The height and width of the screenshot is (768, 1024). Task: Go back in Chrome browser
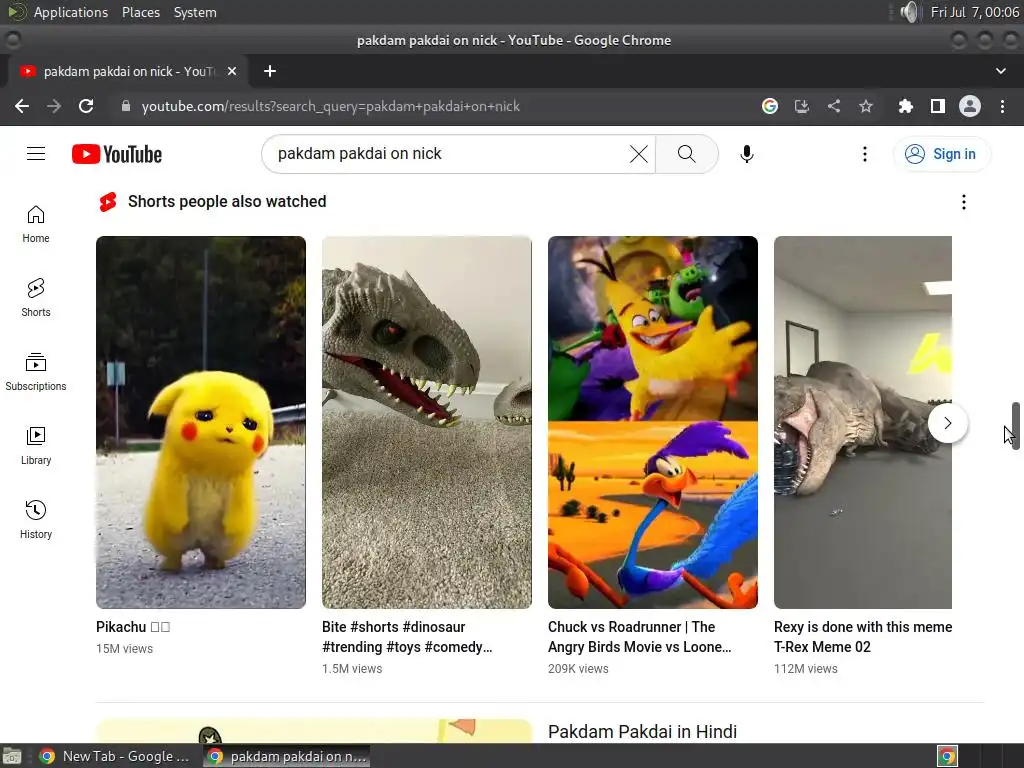click(x=22, y=106)
